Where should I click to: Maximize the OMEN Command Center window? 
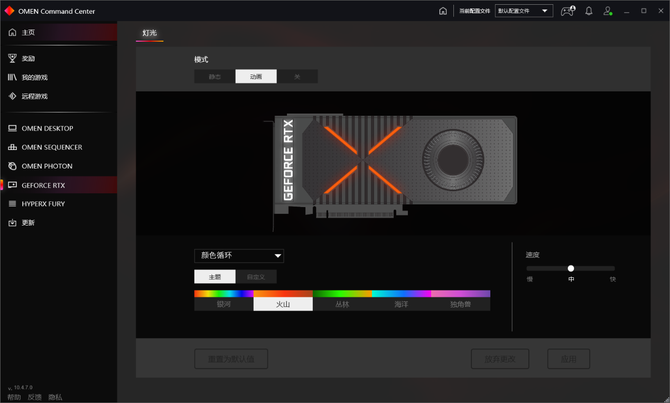644,11
